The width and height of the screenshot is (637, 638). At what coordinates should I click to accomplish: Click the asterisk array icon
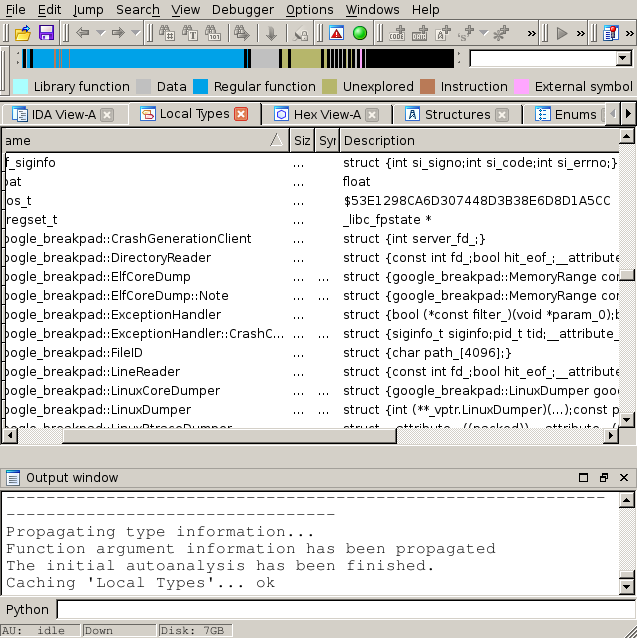[x=501, y=33]
